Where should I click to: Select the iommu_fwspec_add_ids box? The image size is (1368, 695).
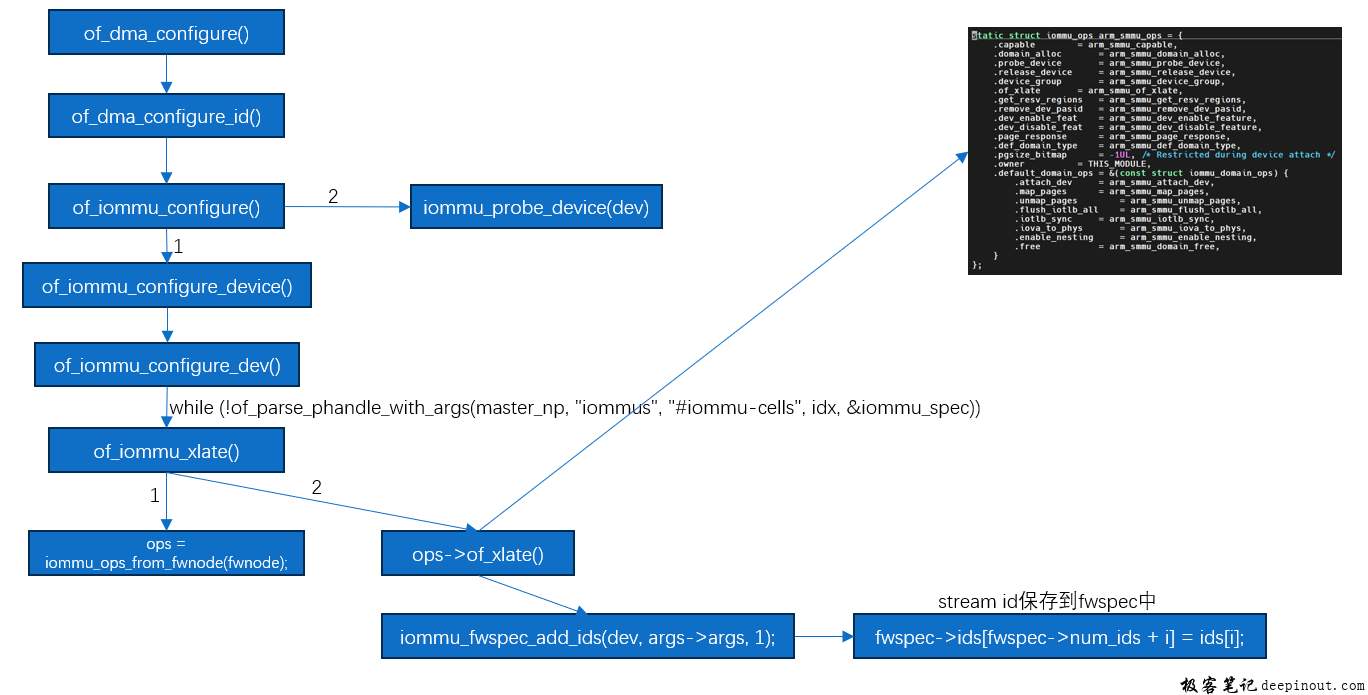(587, 637)
